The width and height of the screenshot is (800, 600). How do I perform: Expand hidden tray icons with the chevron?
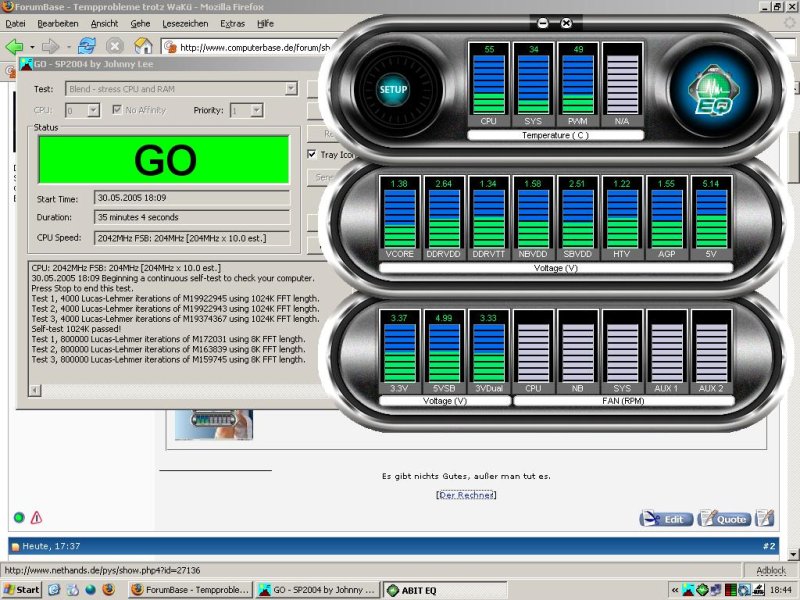coord(674,590)
